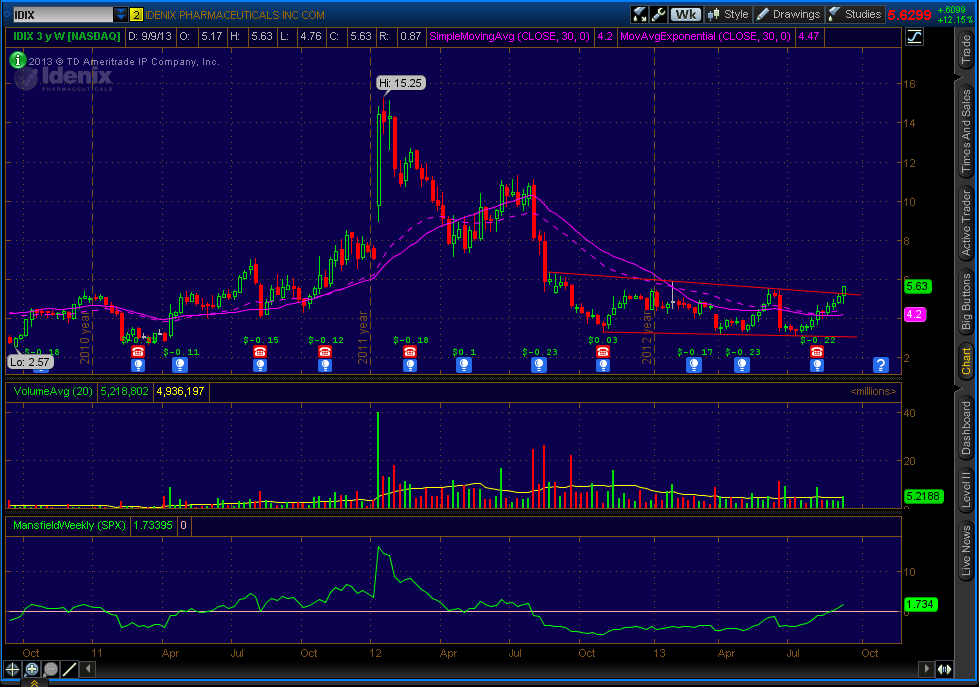Switch to the Trade side tab

(966, 49)
